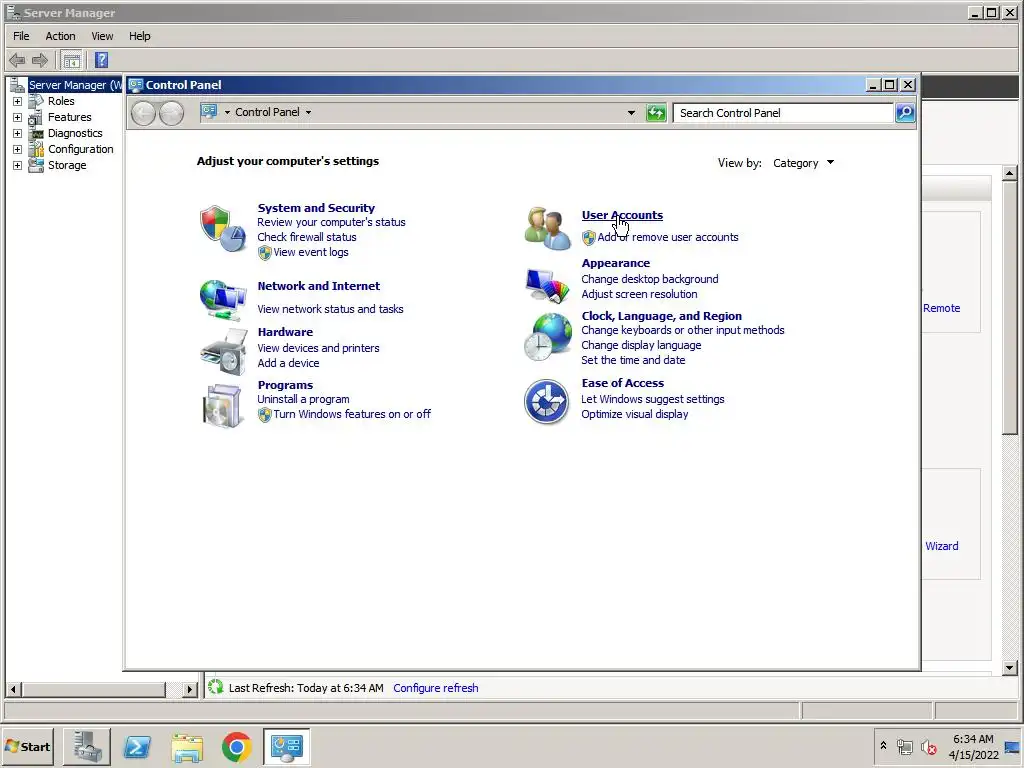Open the Network and Internet globe icon
This screenshot has width=1024, height=768.
point(223,299)
